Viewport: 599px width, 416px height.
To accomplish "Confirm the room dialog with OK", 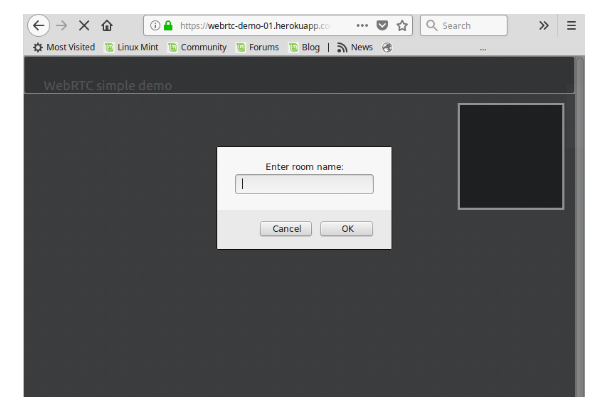I will coord(346,228).
